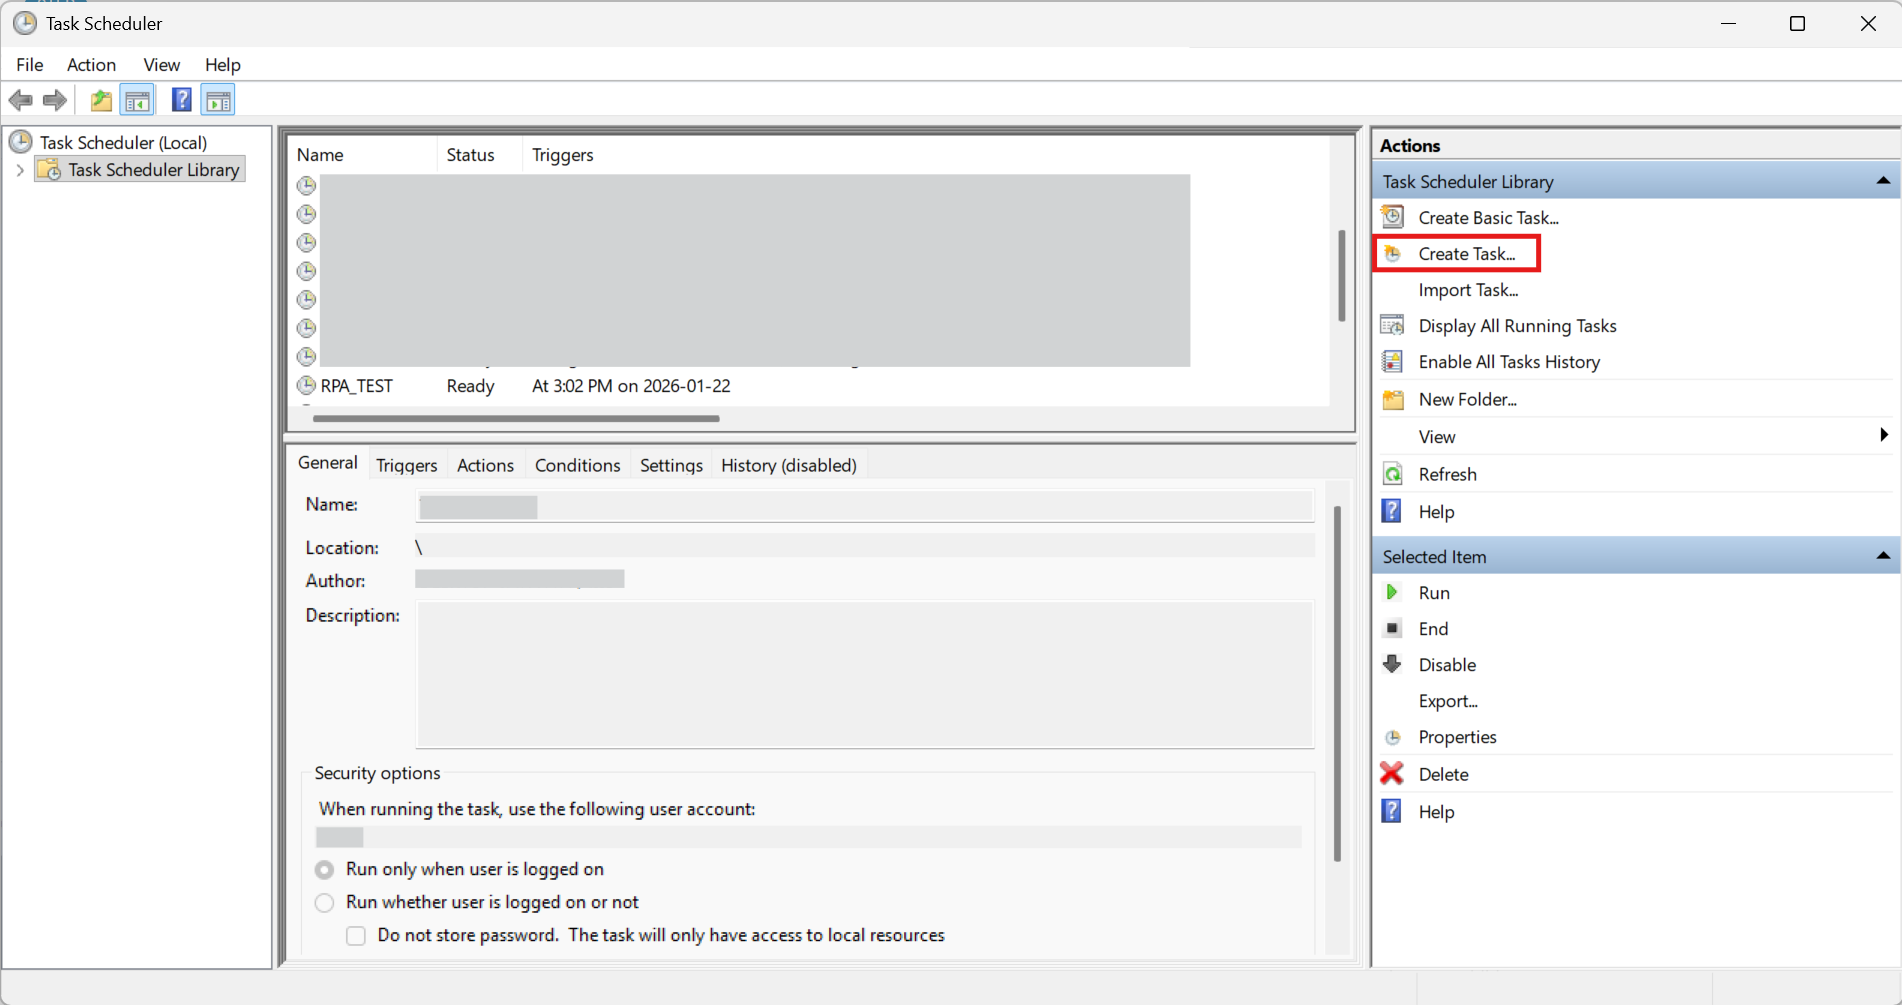Select the General tab

pos(328,463)
